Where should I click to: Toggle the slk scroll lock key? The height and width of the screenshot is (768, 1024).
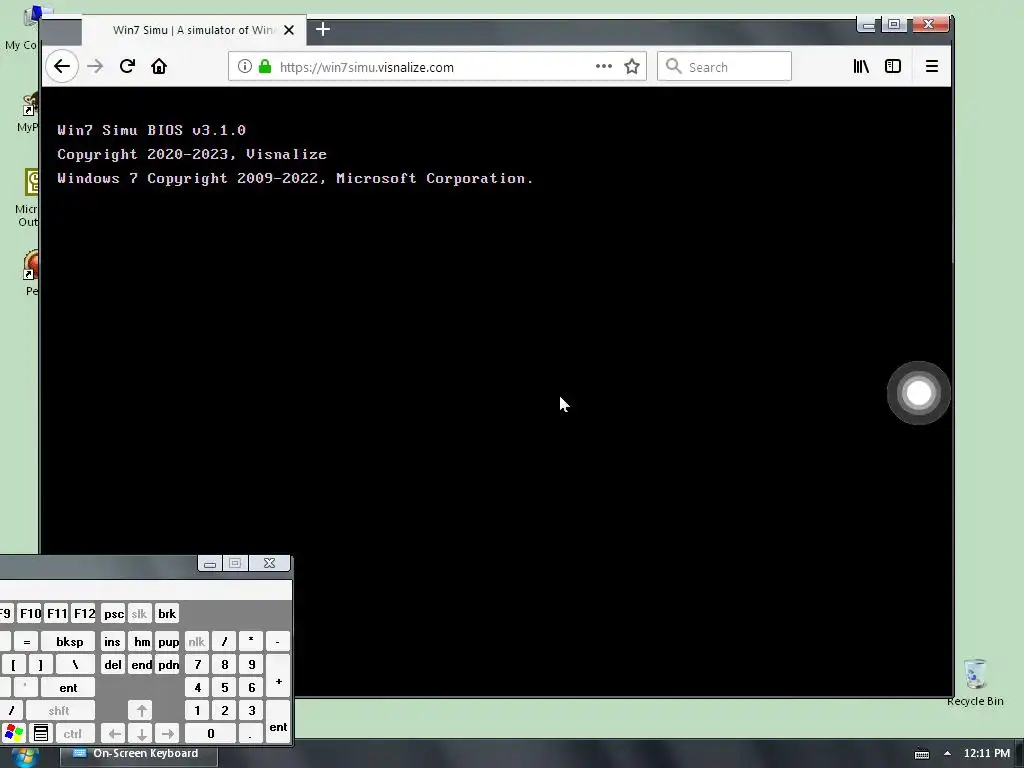(139, 614)
